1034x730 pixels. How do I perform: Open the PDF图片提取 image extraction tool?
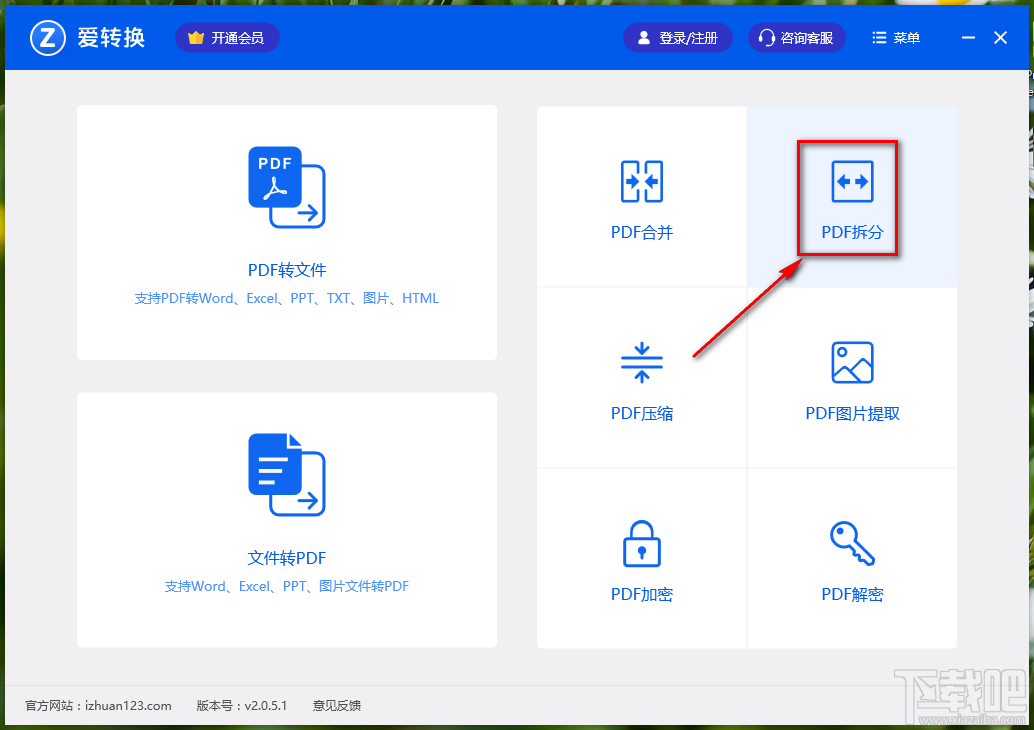pos(851,378)
